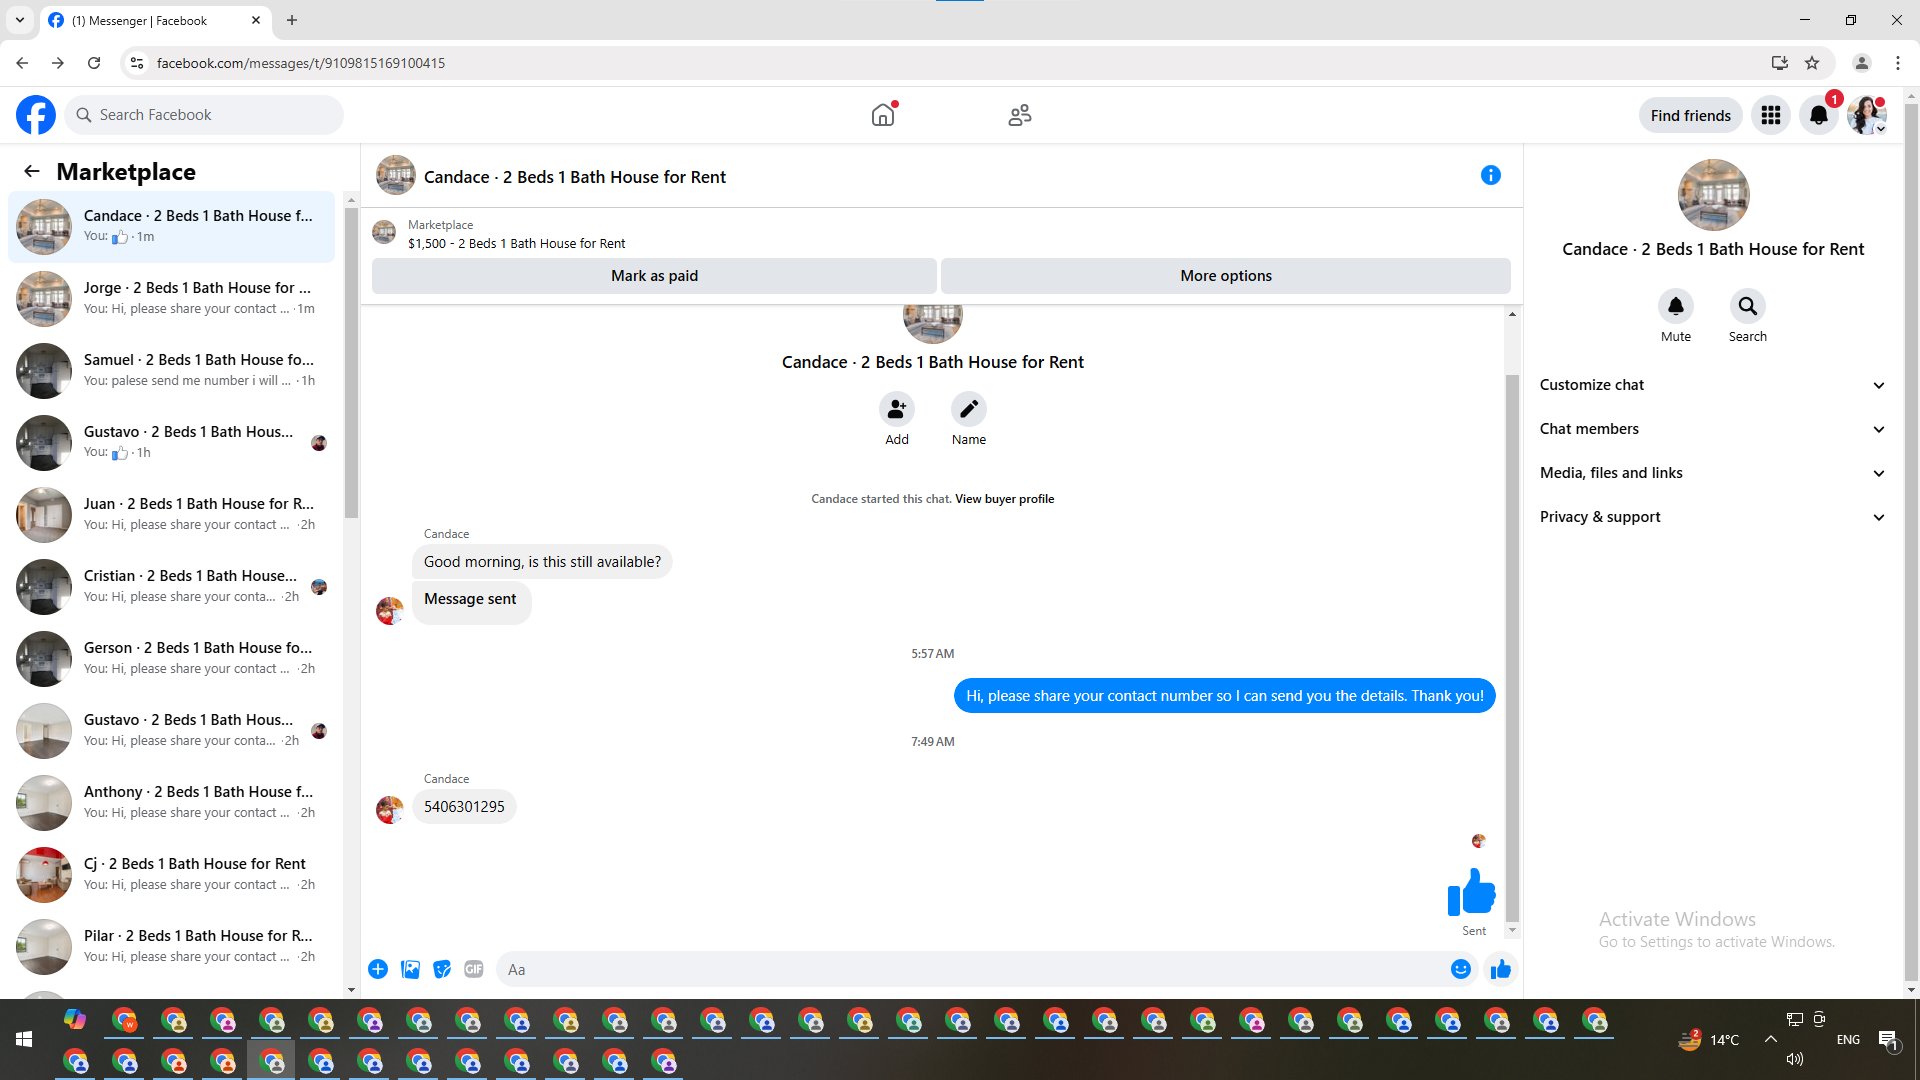The image size is (1920, 1080).
Task: Go back from Marketplace with the arrow
Action: pos(32,171)
